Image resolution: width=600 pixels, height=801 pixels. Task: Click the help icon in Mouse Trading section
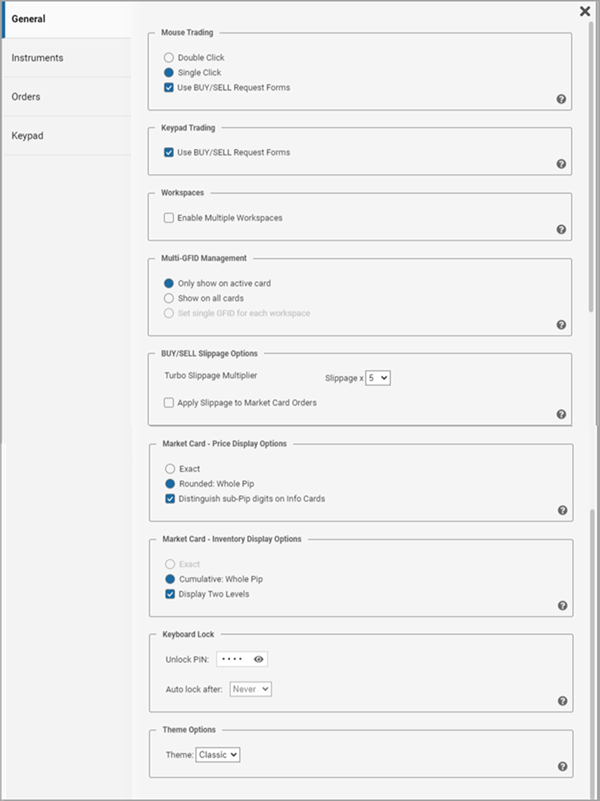pyautogui.click(x=562, y=99)
